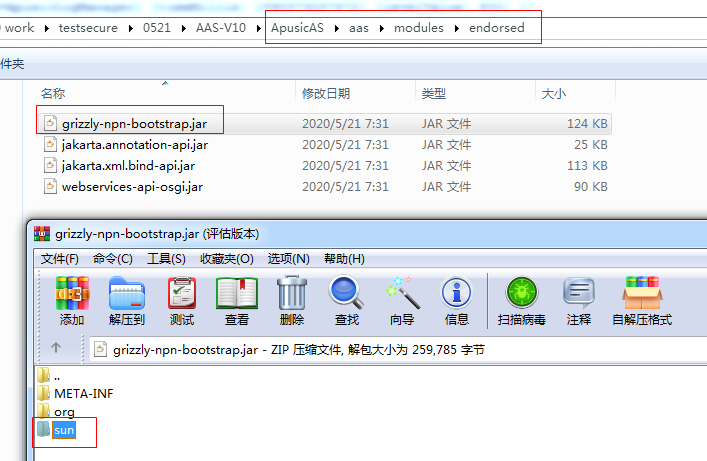Open the Help (帮助) menu

coord(344,259)
